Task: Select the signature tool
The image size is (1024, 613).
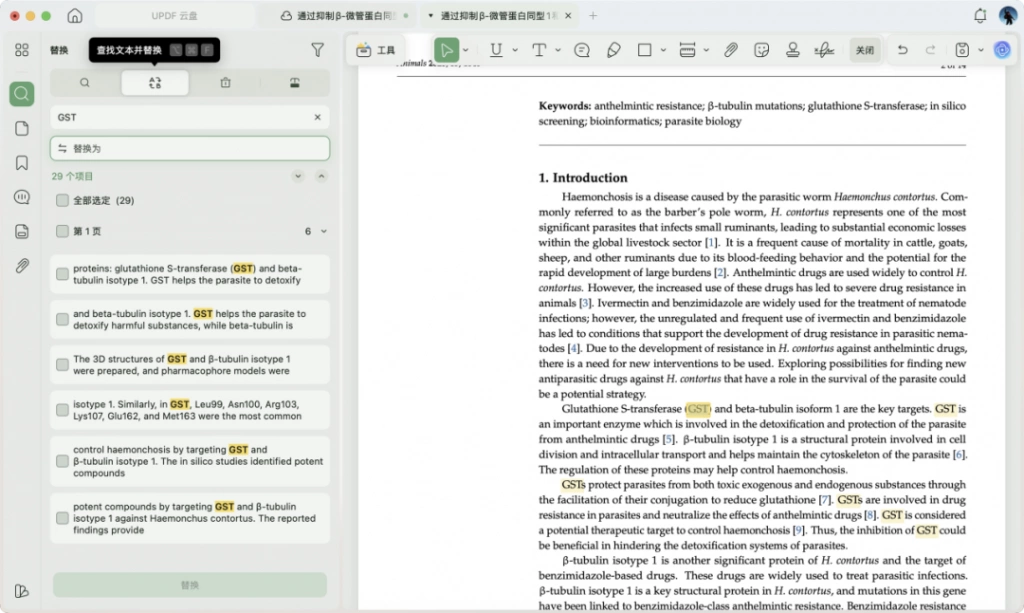Action: [x=824, y=50]
